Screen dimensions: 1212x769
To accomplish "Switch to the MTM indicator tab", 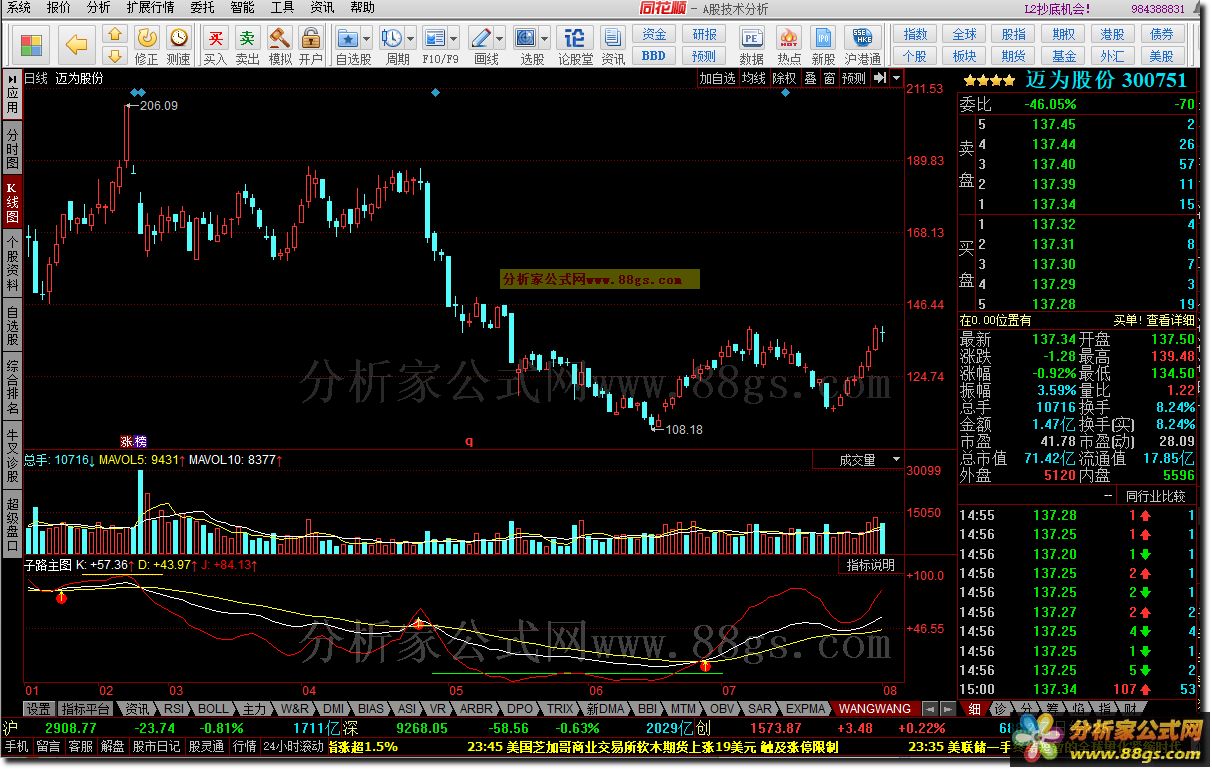I will 683,708.
